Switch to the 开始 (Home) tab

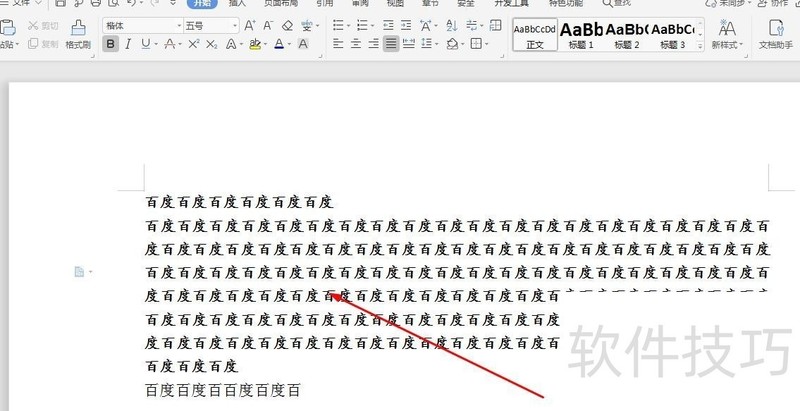(x=202, y=3)
